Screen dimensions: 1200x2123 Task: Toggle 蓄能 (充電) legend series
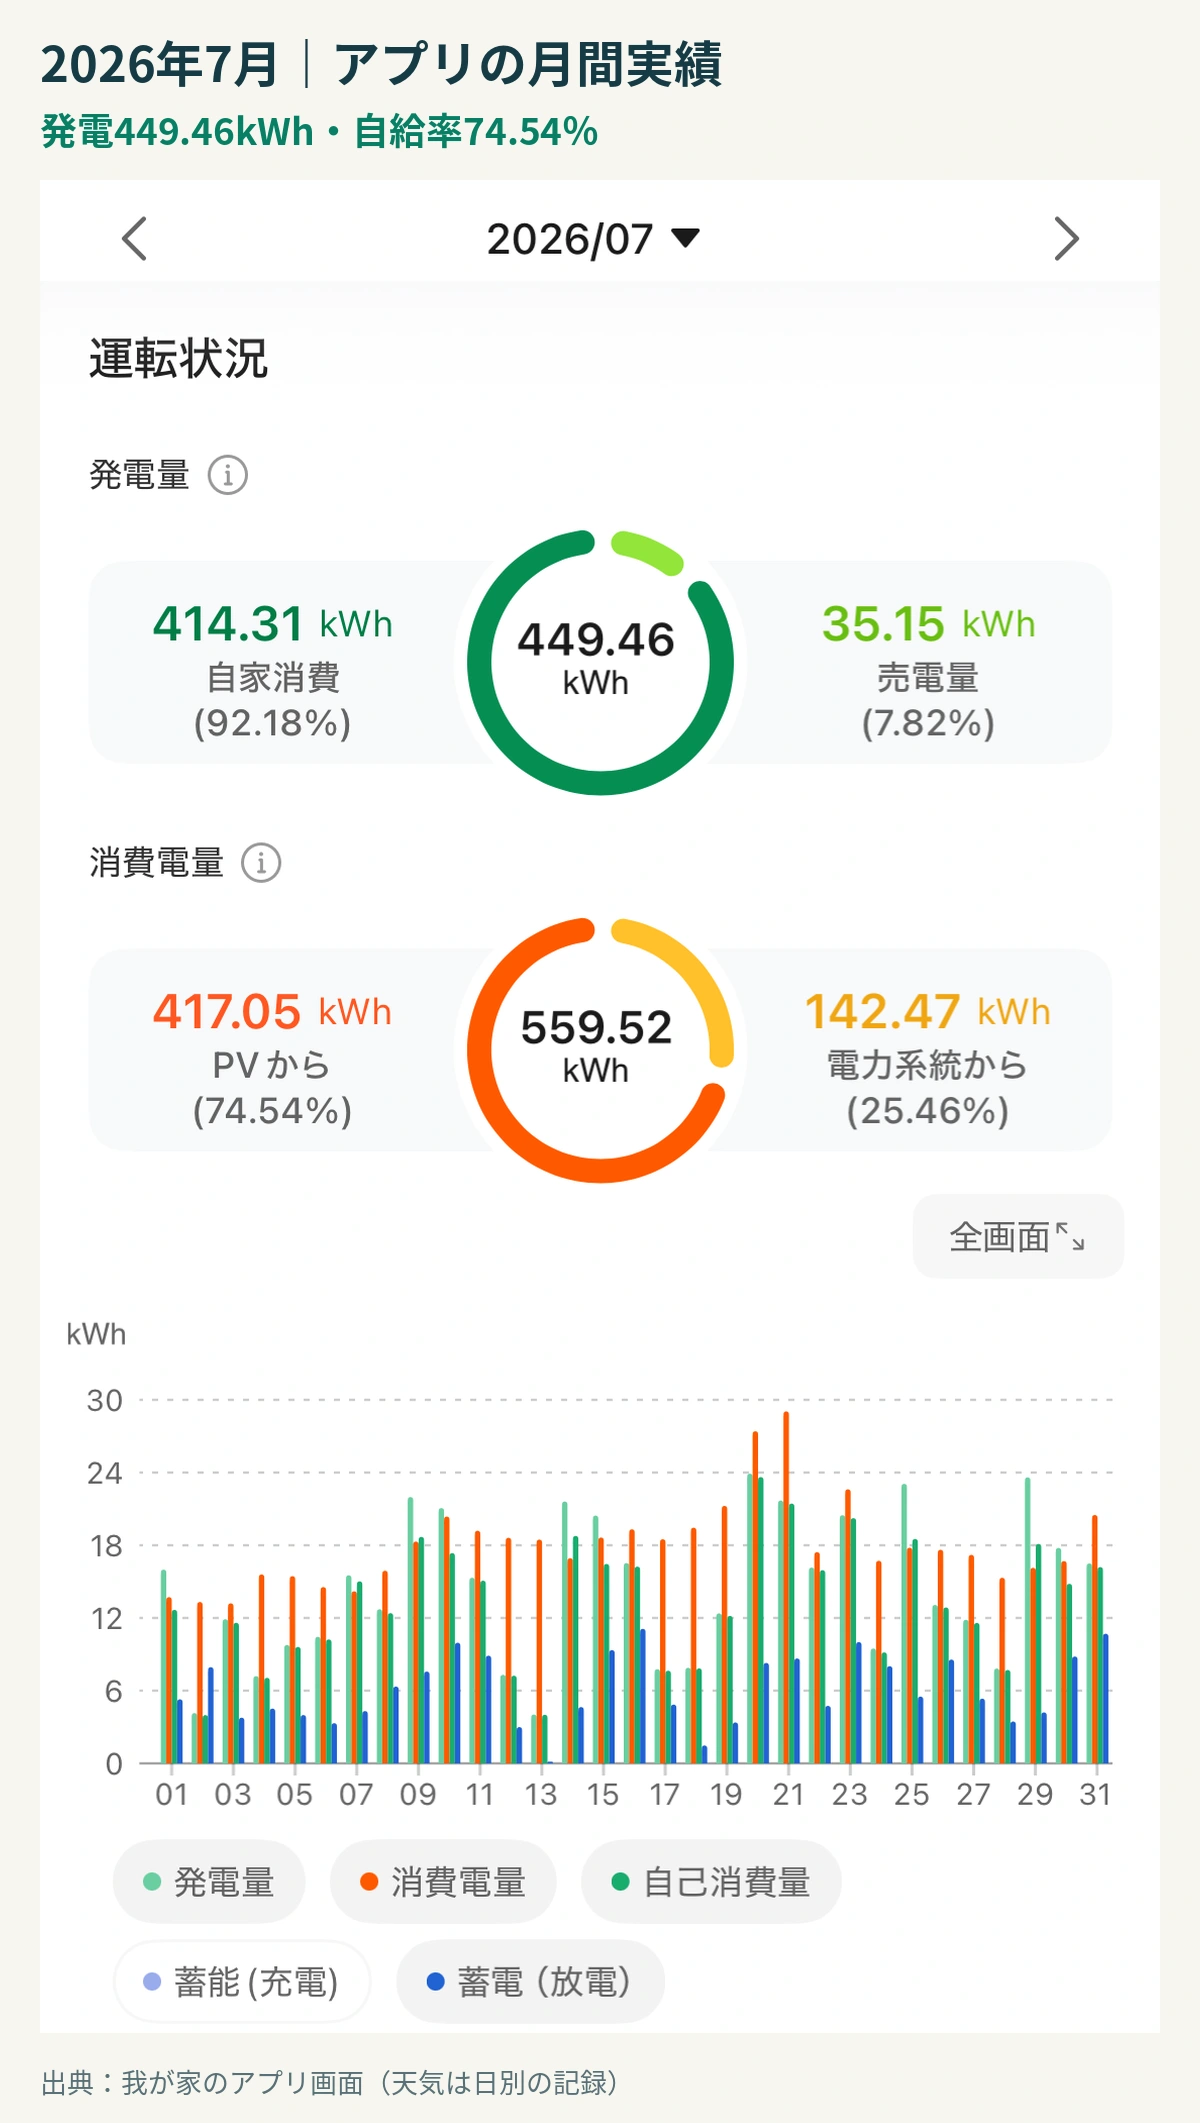[242, 1981]
